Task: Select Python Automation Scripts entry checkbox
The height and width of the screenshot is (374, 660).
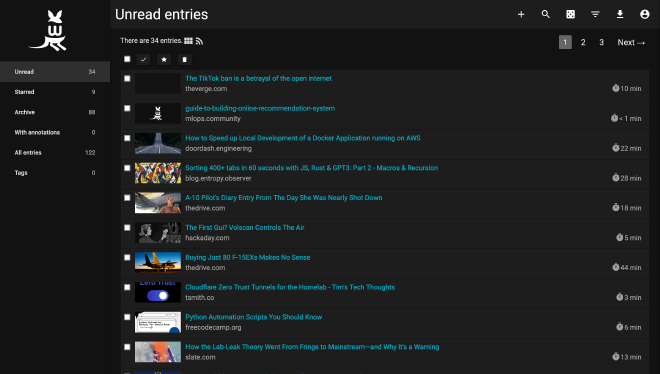Action: (x=127, y=317)
